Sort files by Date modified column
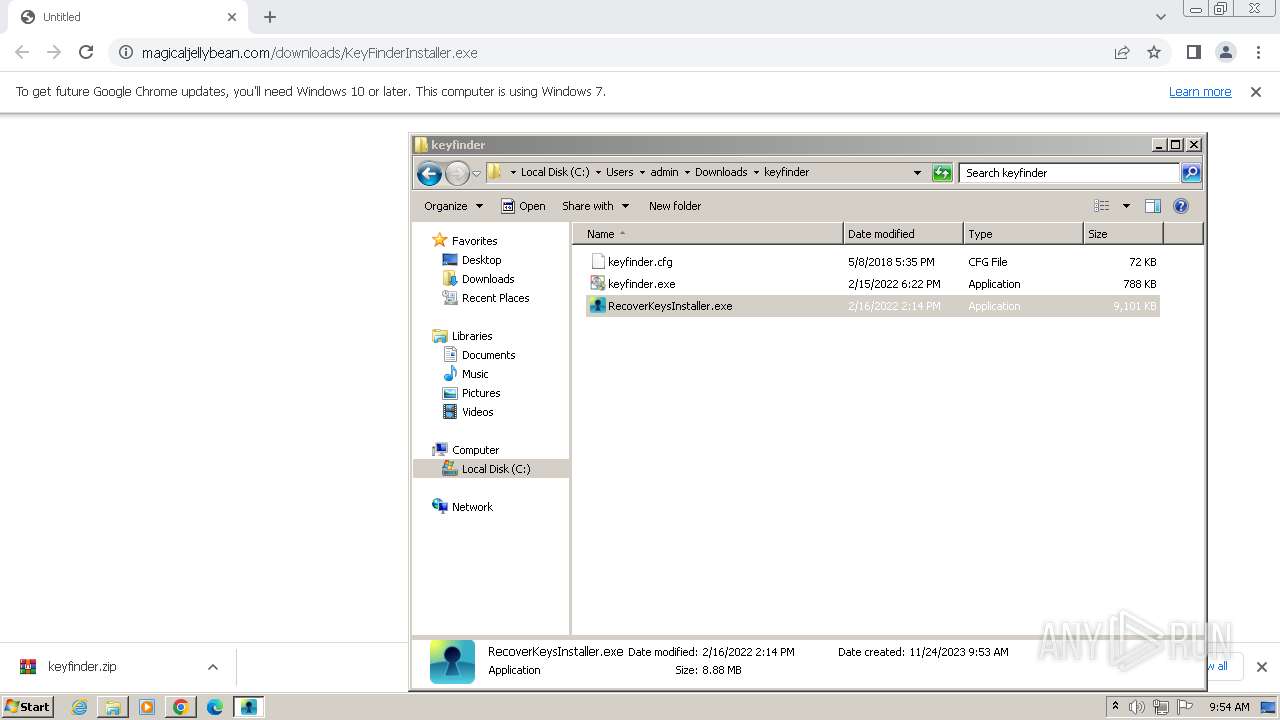The width and height of the screenshot is (1280, 720). (903, 234)
